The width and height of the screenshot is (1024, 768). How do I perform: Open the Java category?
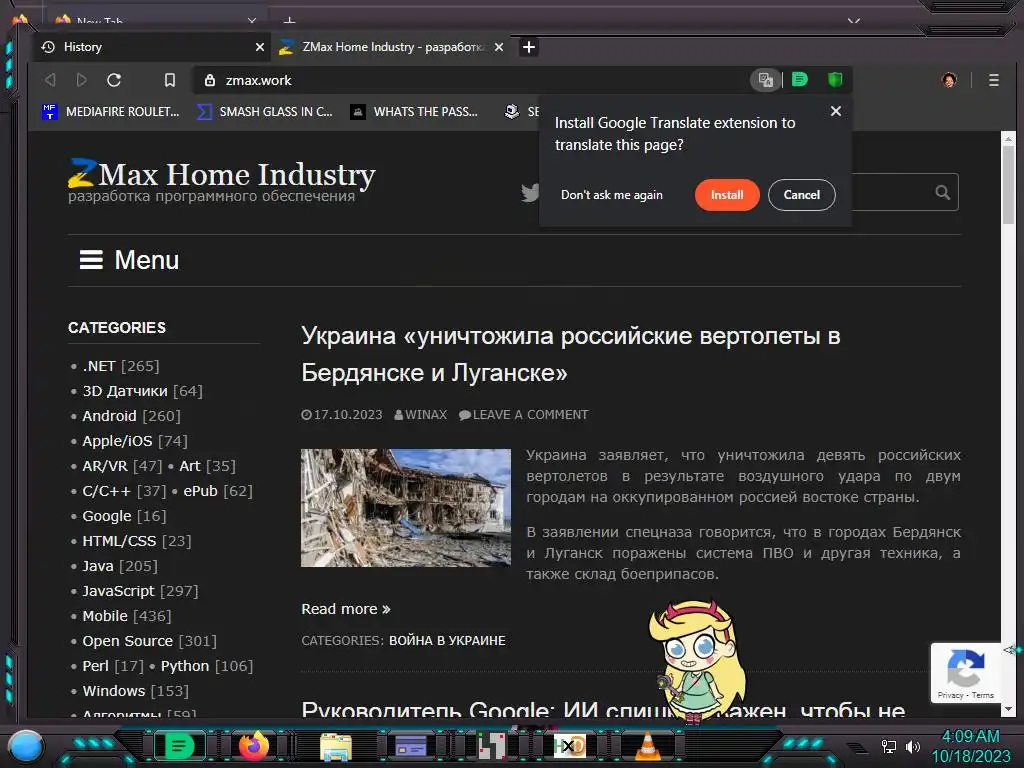pyautogui.click(x=98, y=566)
